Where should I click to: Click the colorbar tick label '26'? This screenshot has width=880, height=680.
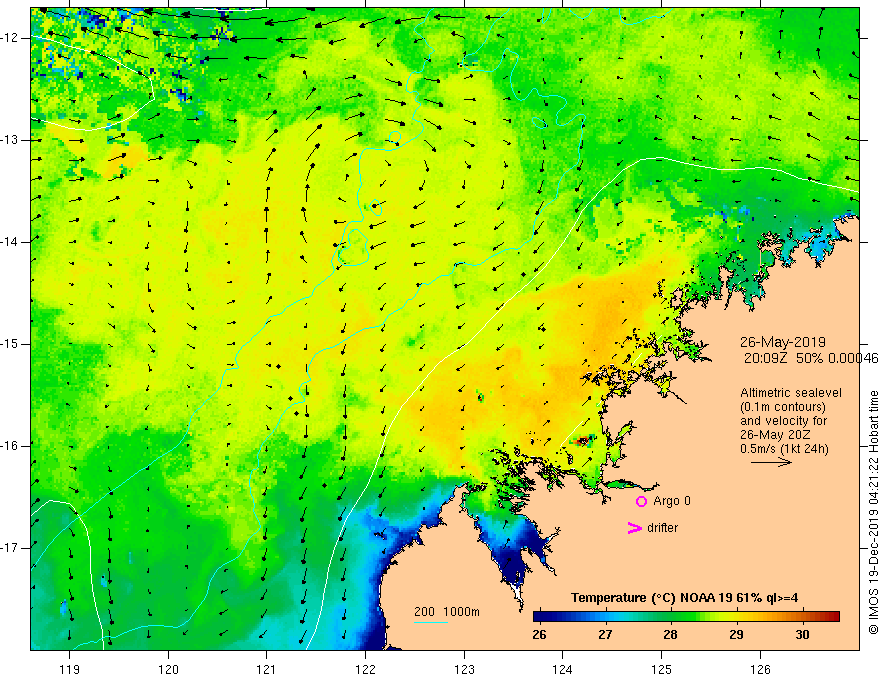pyautogui.click(x=539, y=635)
